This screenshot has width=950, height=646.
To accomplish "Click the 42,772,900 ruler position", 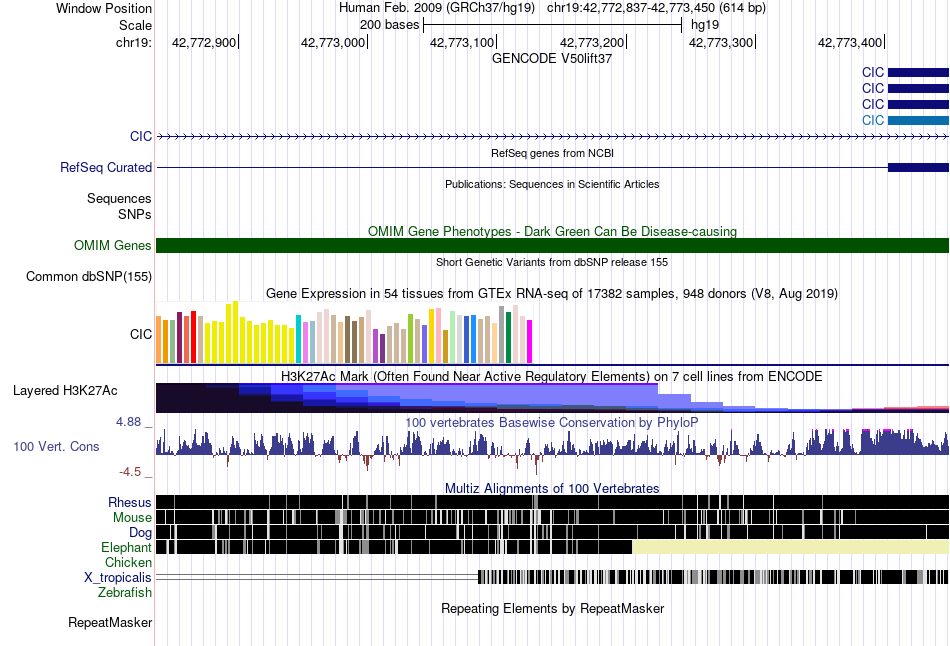I will coord(204,42).
